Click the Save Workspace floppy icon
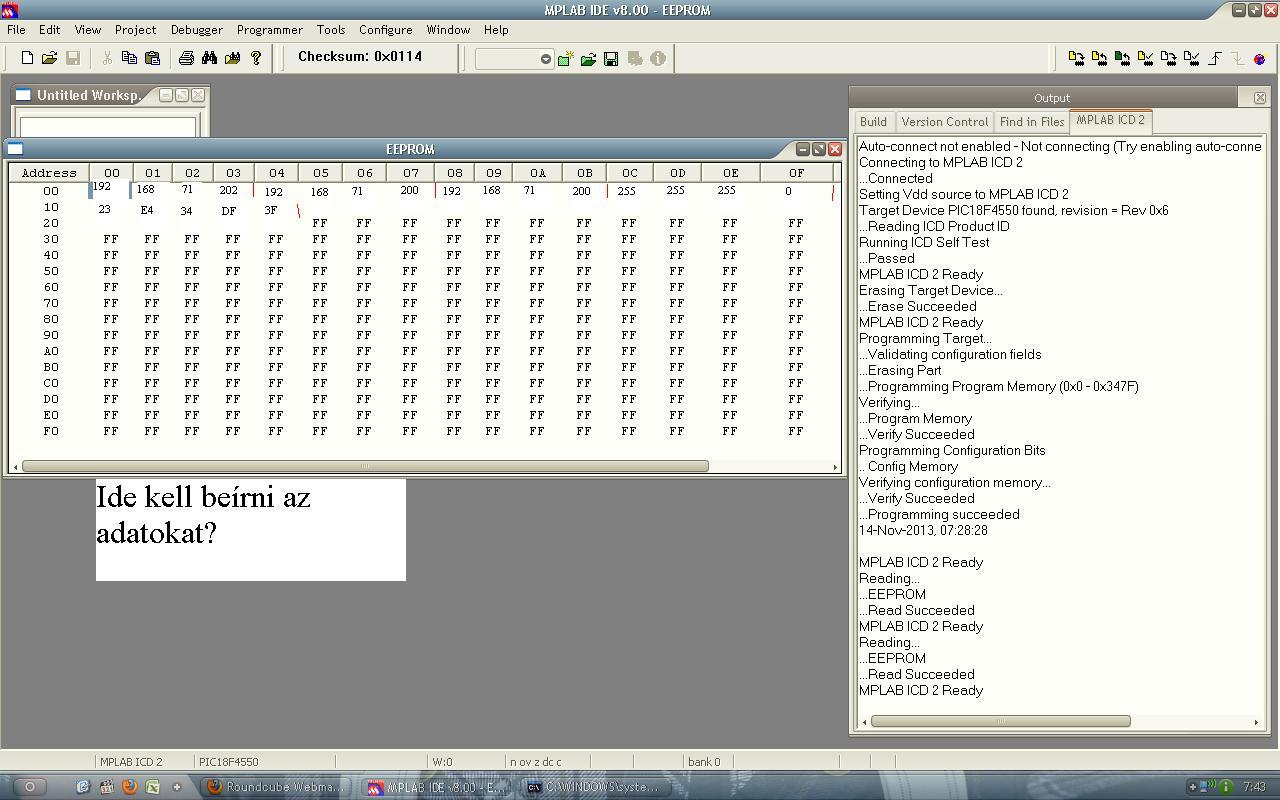The width and height of the screenshot is (1280, 800). 611,59
